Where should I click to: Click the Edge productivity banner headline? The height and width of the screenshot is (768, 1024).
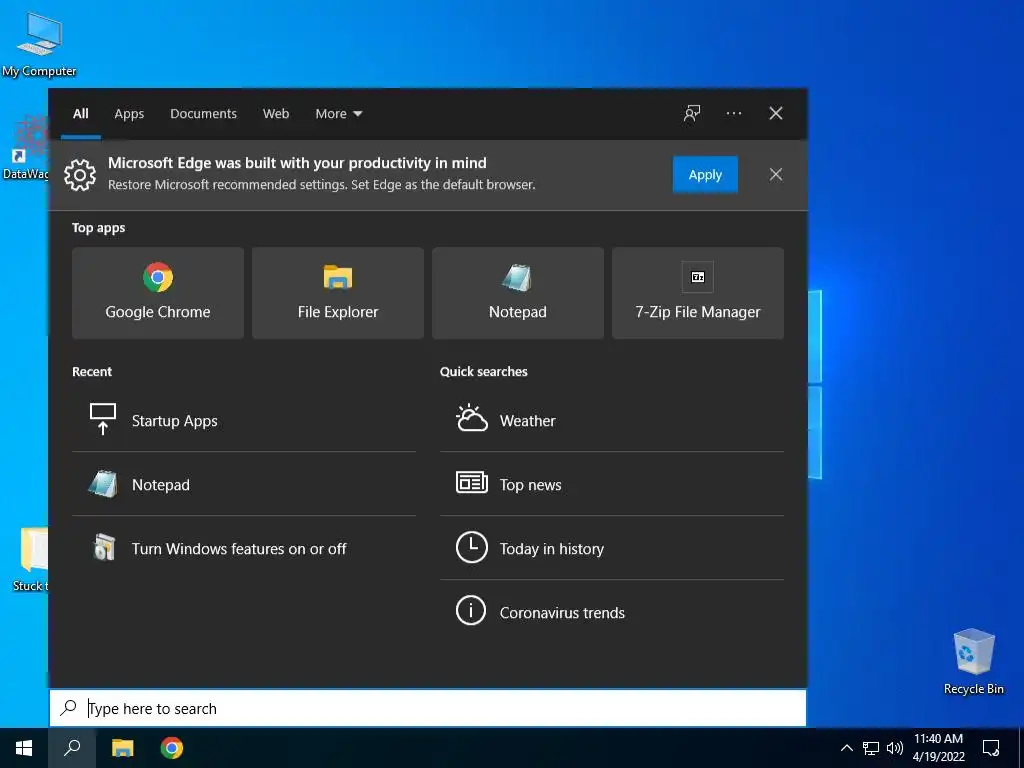tap(297, 163)
